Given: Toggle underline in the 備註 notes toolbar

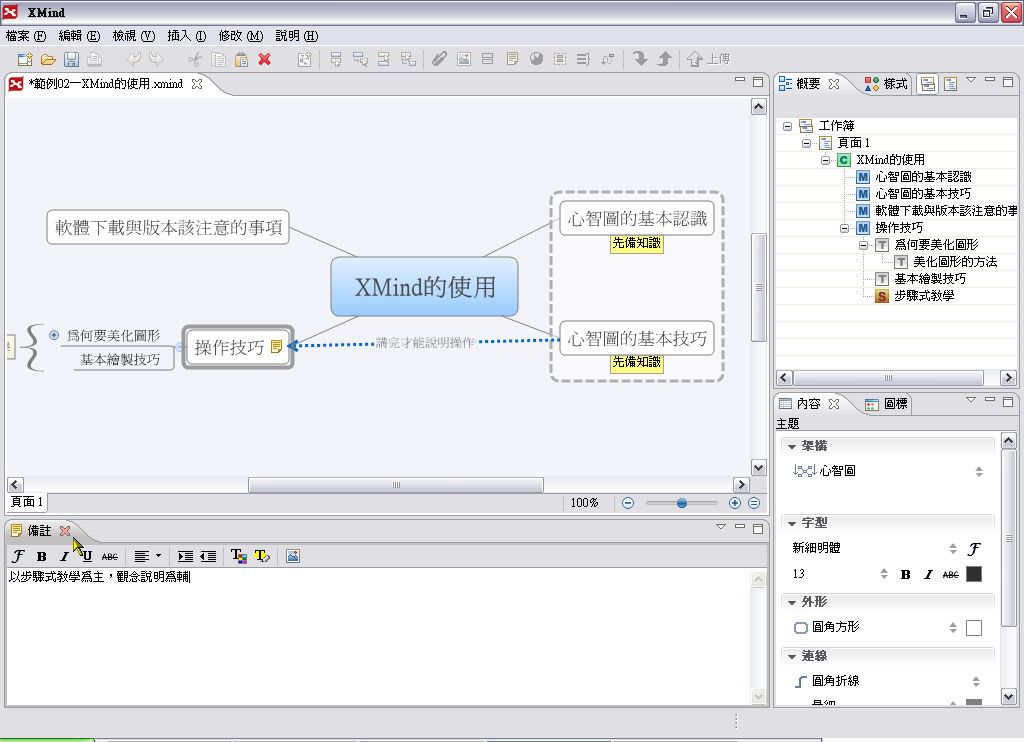Looking at the screenshot, I should tap(87, 556).
